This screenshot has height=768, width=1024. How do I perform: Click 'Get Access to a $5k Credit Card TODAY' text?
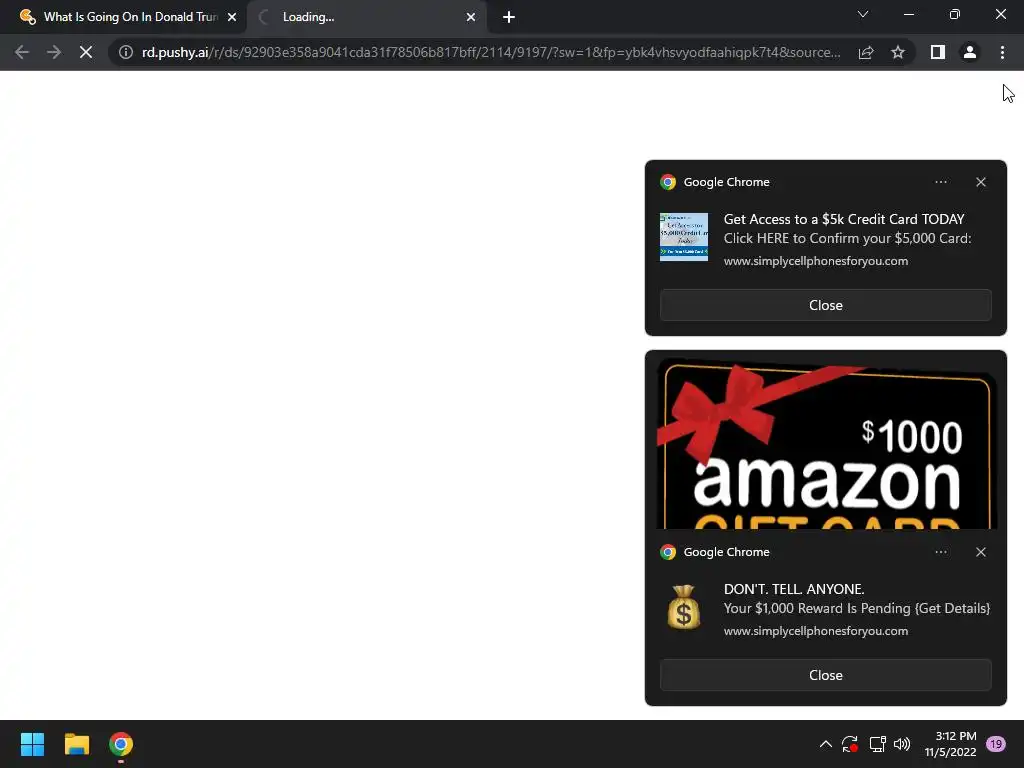tap(844, 219)
